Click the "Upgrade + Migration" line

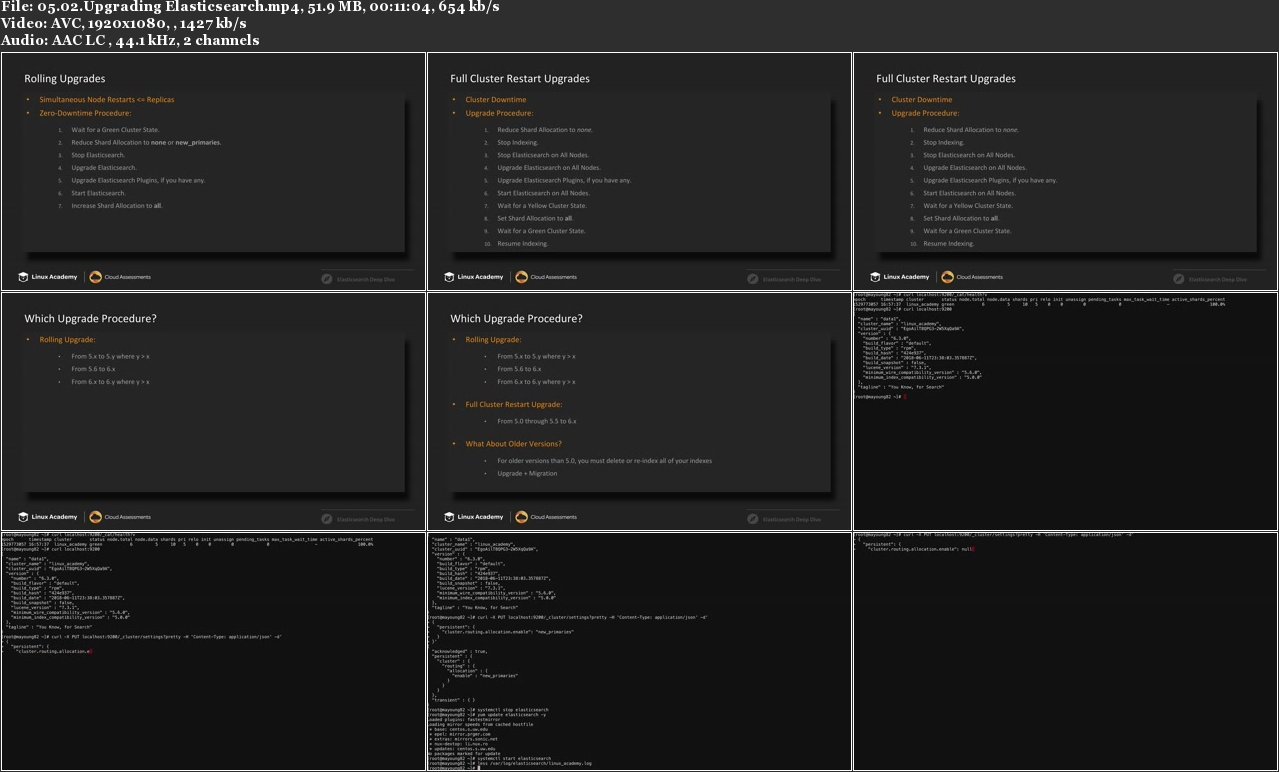click(x=527, y=473)
